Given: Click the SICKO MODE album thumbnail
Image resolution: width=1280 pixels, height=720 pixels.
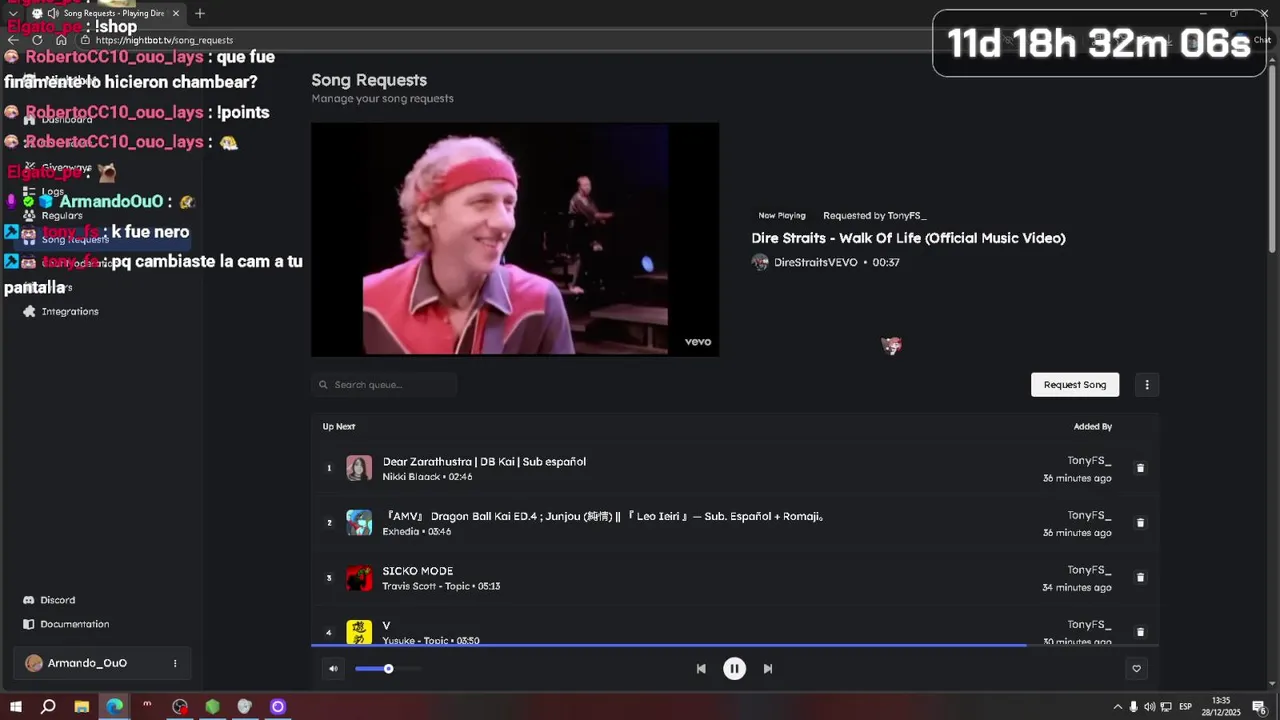Looking at the screenshot, I should (x=359, y=578).
